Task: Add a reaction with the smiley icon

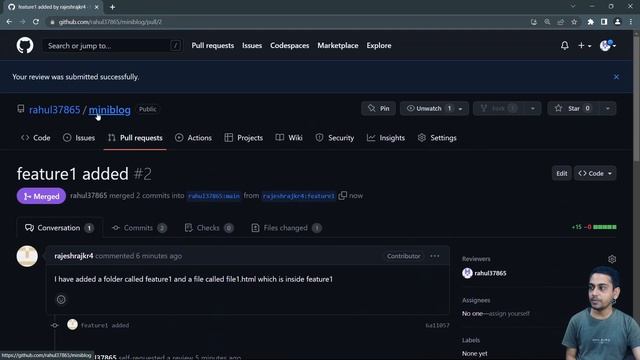Action: 61,300
